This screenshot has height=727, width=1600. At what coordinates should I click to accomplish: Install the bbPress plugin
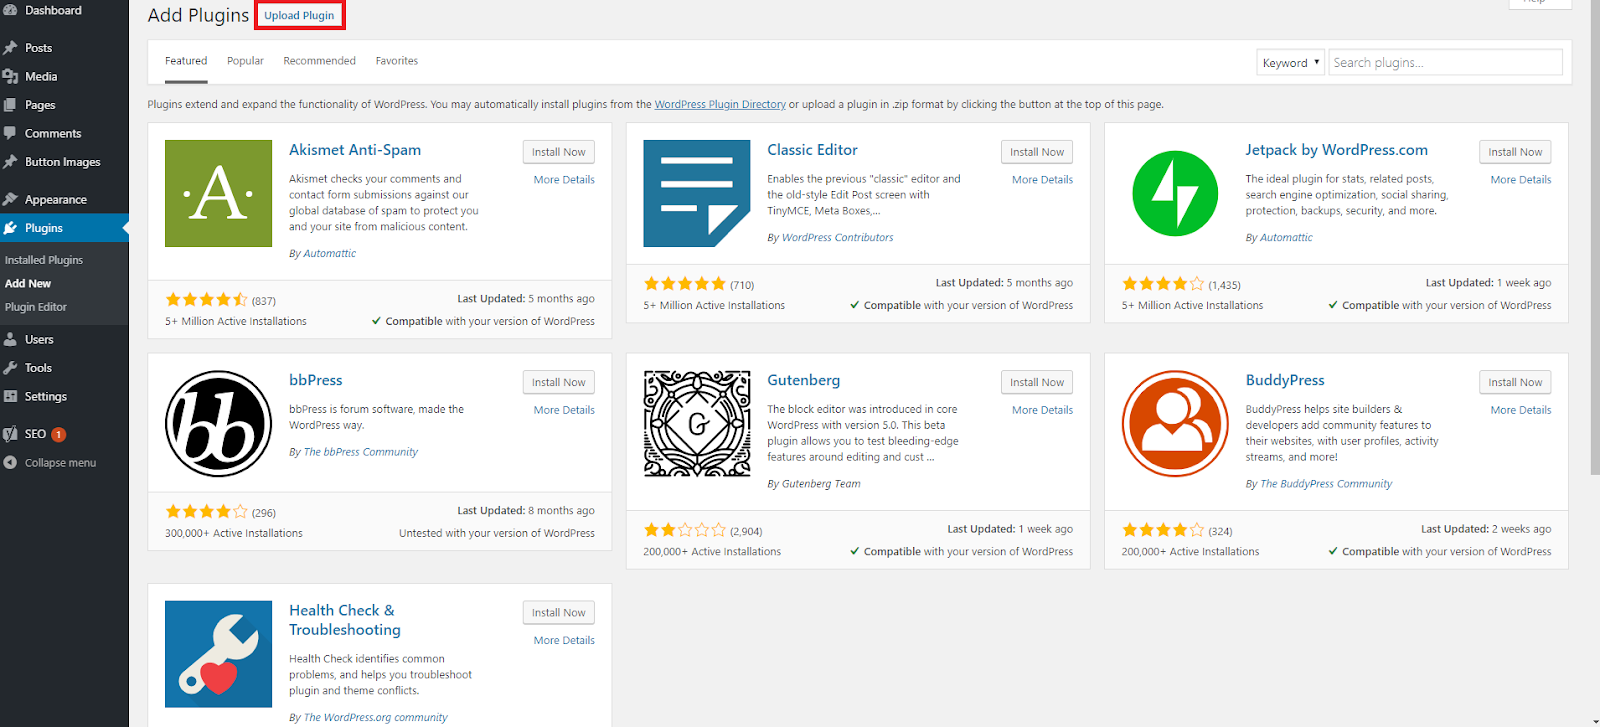tap(559, 382)
